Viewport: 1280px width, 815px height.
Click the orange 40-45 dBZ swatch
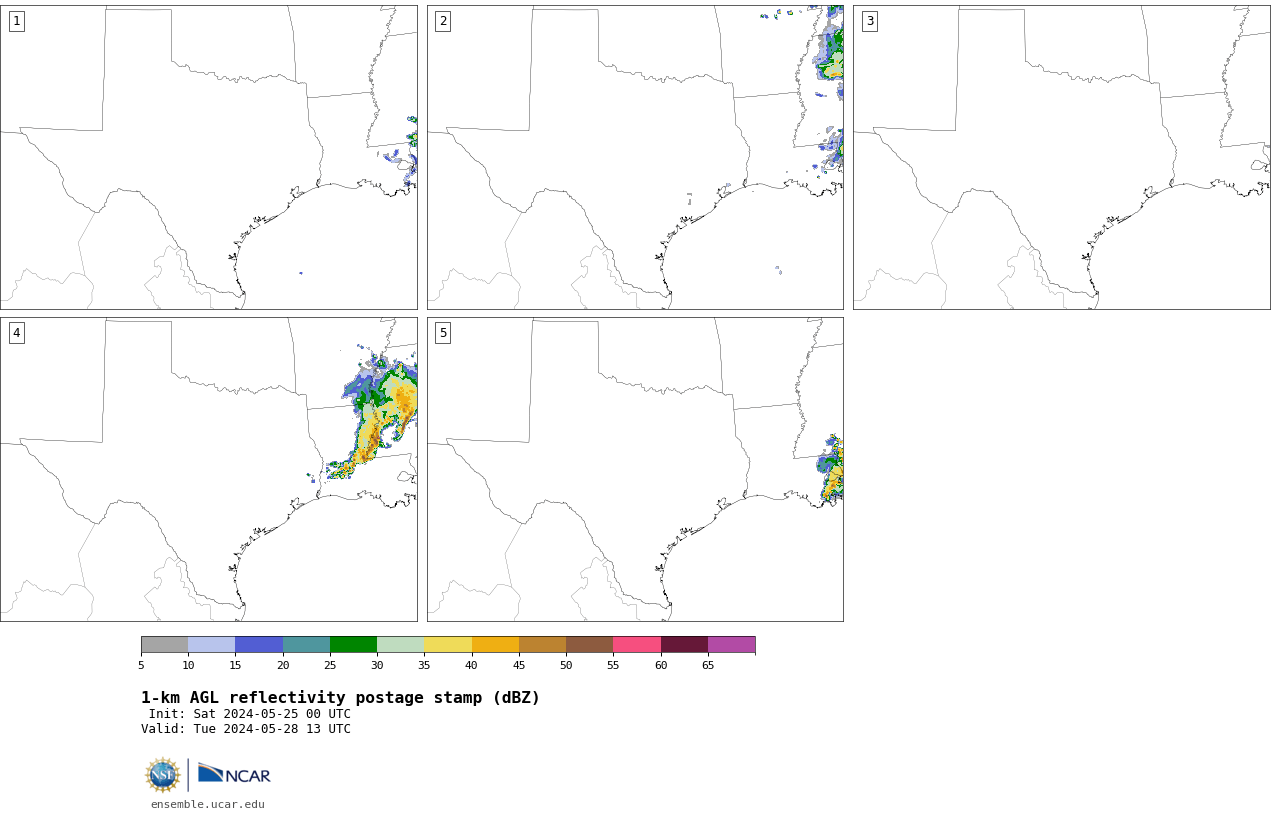click(495, 644)
